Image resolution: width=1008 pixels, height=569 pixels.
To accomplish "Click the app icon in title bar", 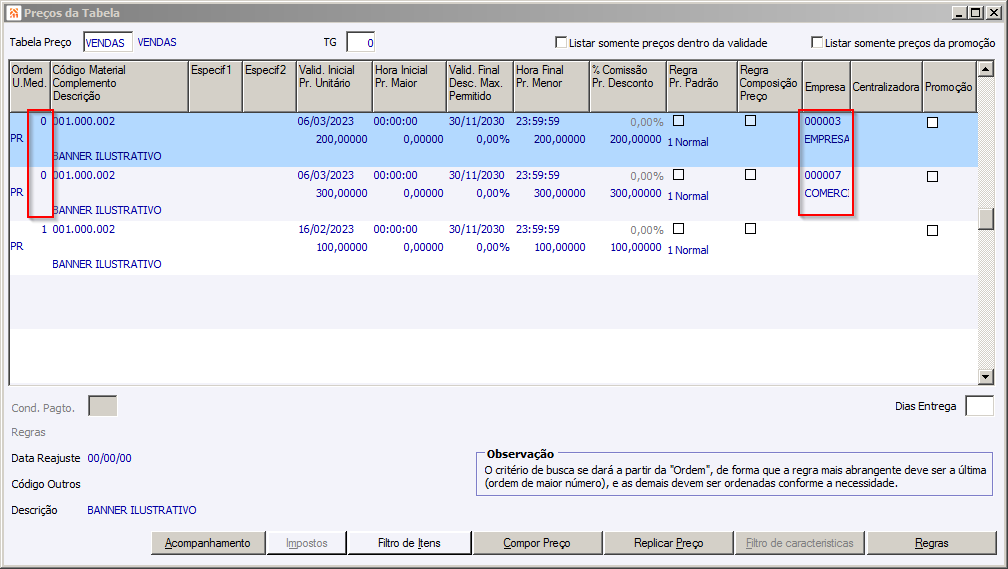I will click(x=13, y=13).
